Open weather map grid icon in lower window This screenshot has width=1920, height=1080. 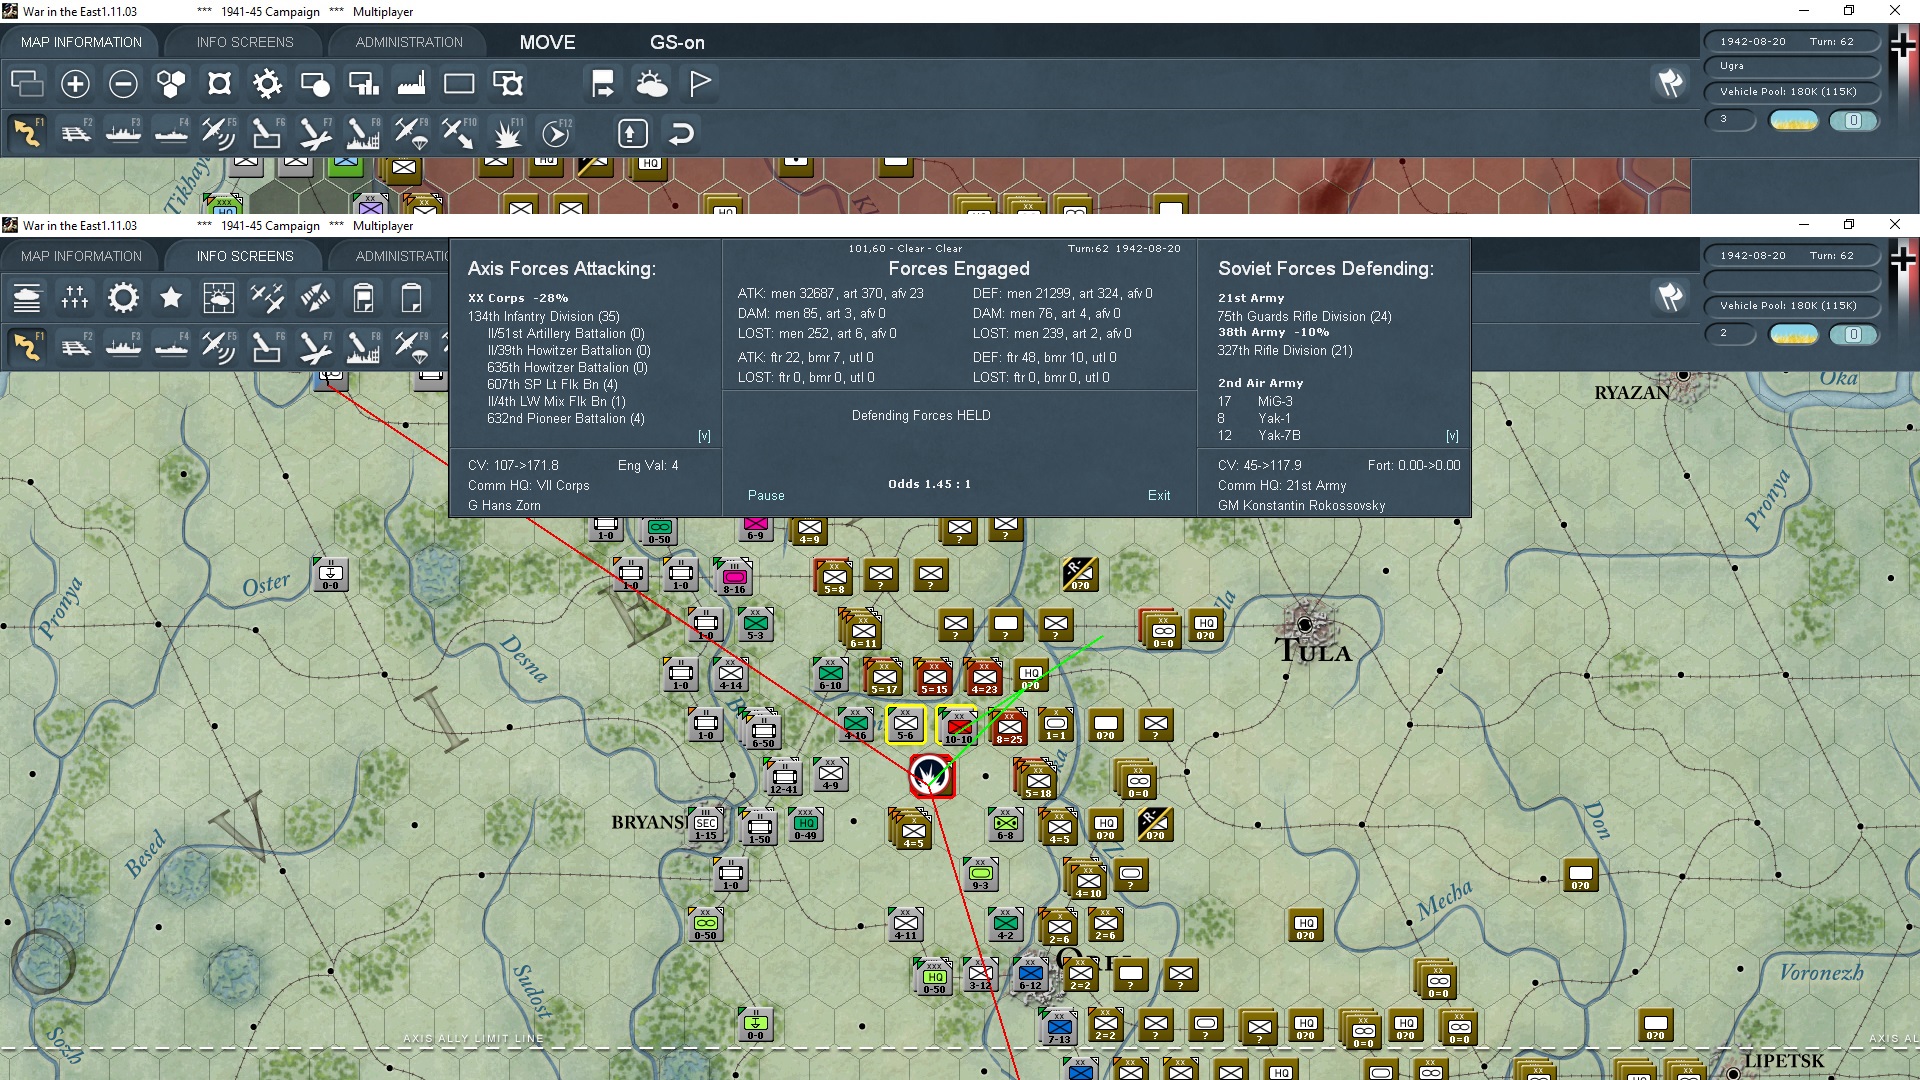[219, 298]
